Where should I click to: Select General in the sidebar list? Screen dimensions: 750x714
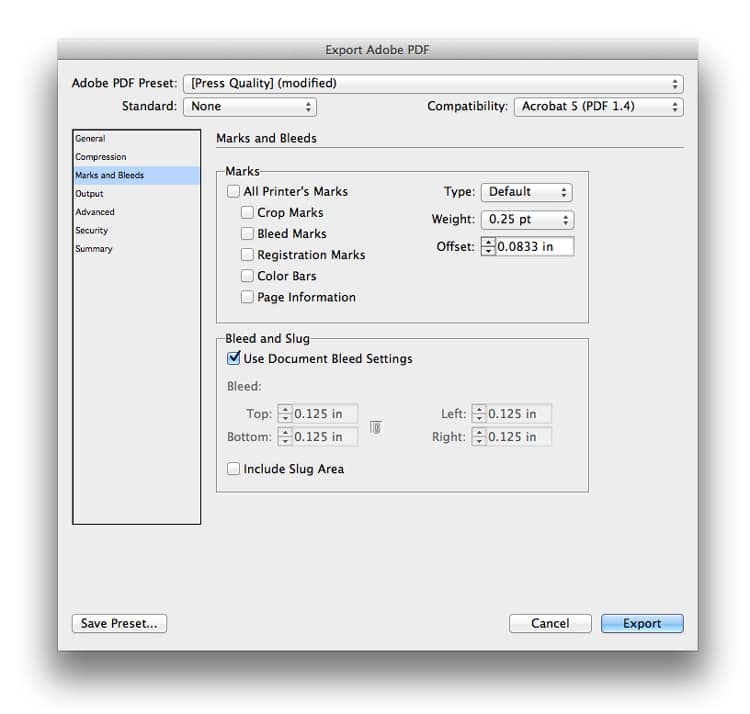point(136,139)
